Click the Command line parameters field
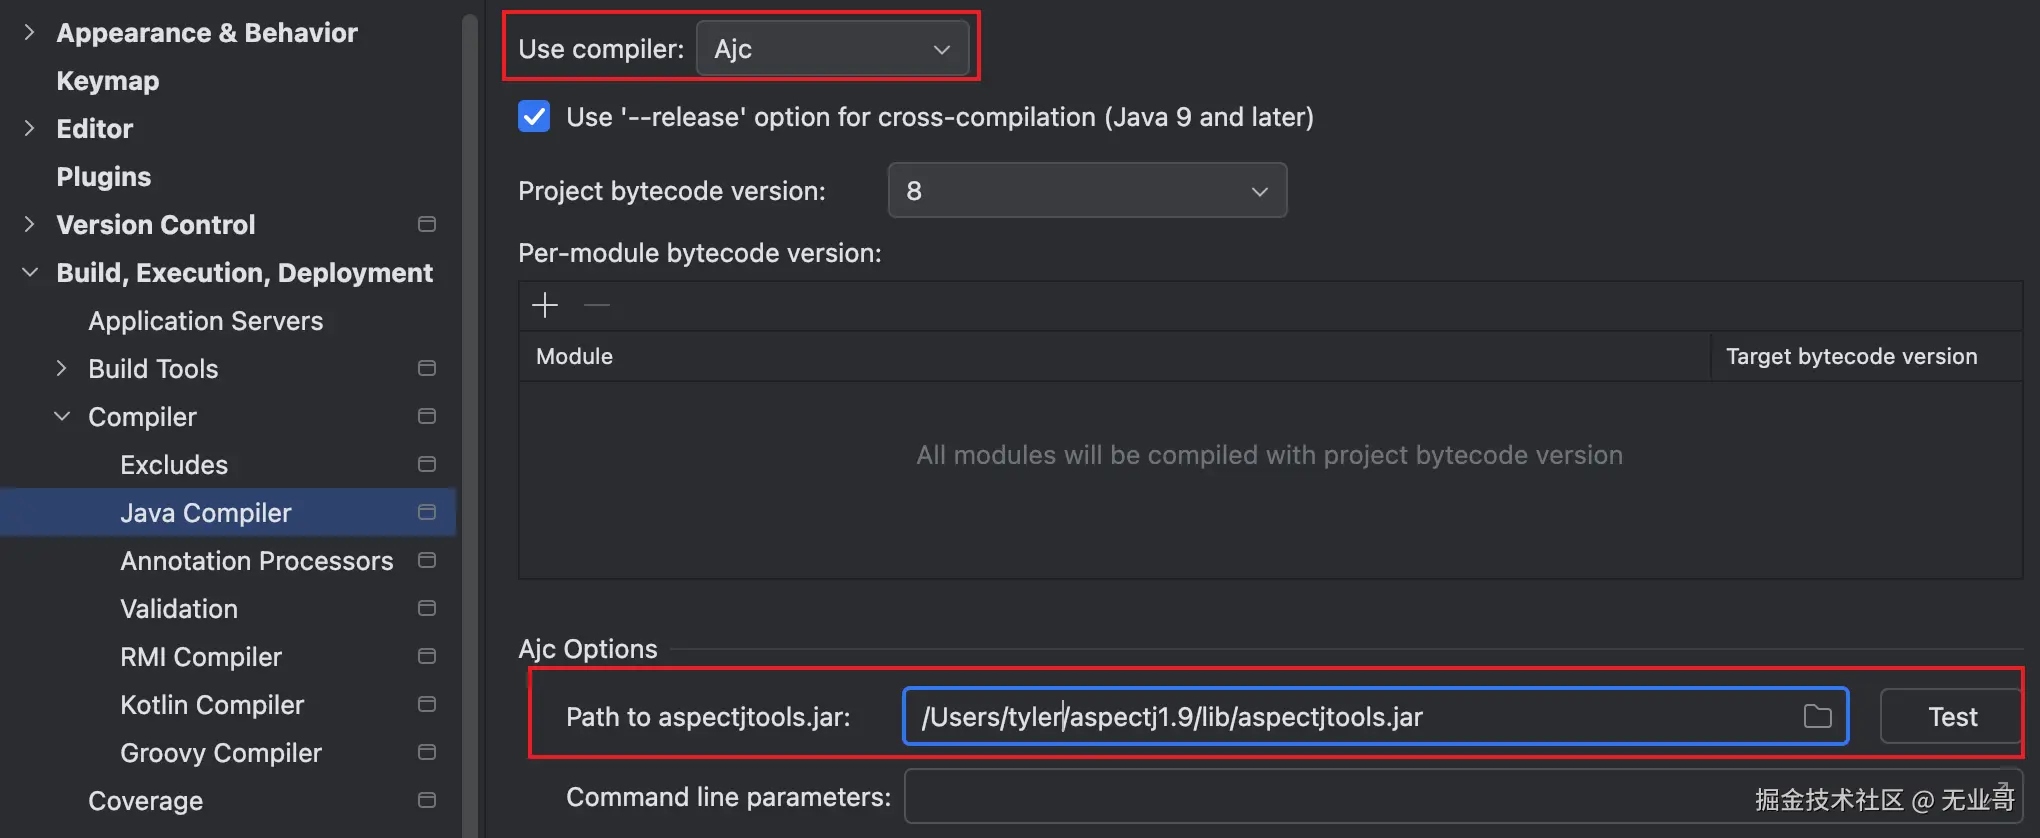The image size is (2040, 838). [1300, 797]
